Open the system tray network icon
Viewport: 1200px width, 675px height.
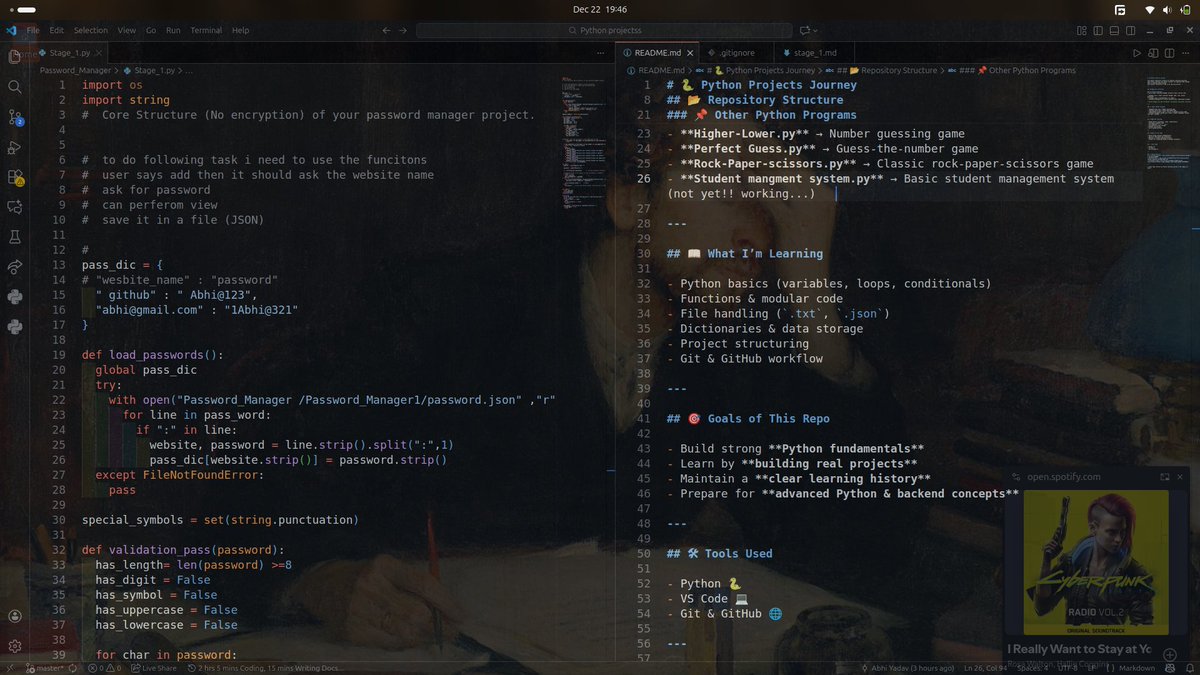[1150, 9]
